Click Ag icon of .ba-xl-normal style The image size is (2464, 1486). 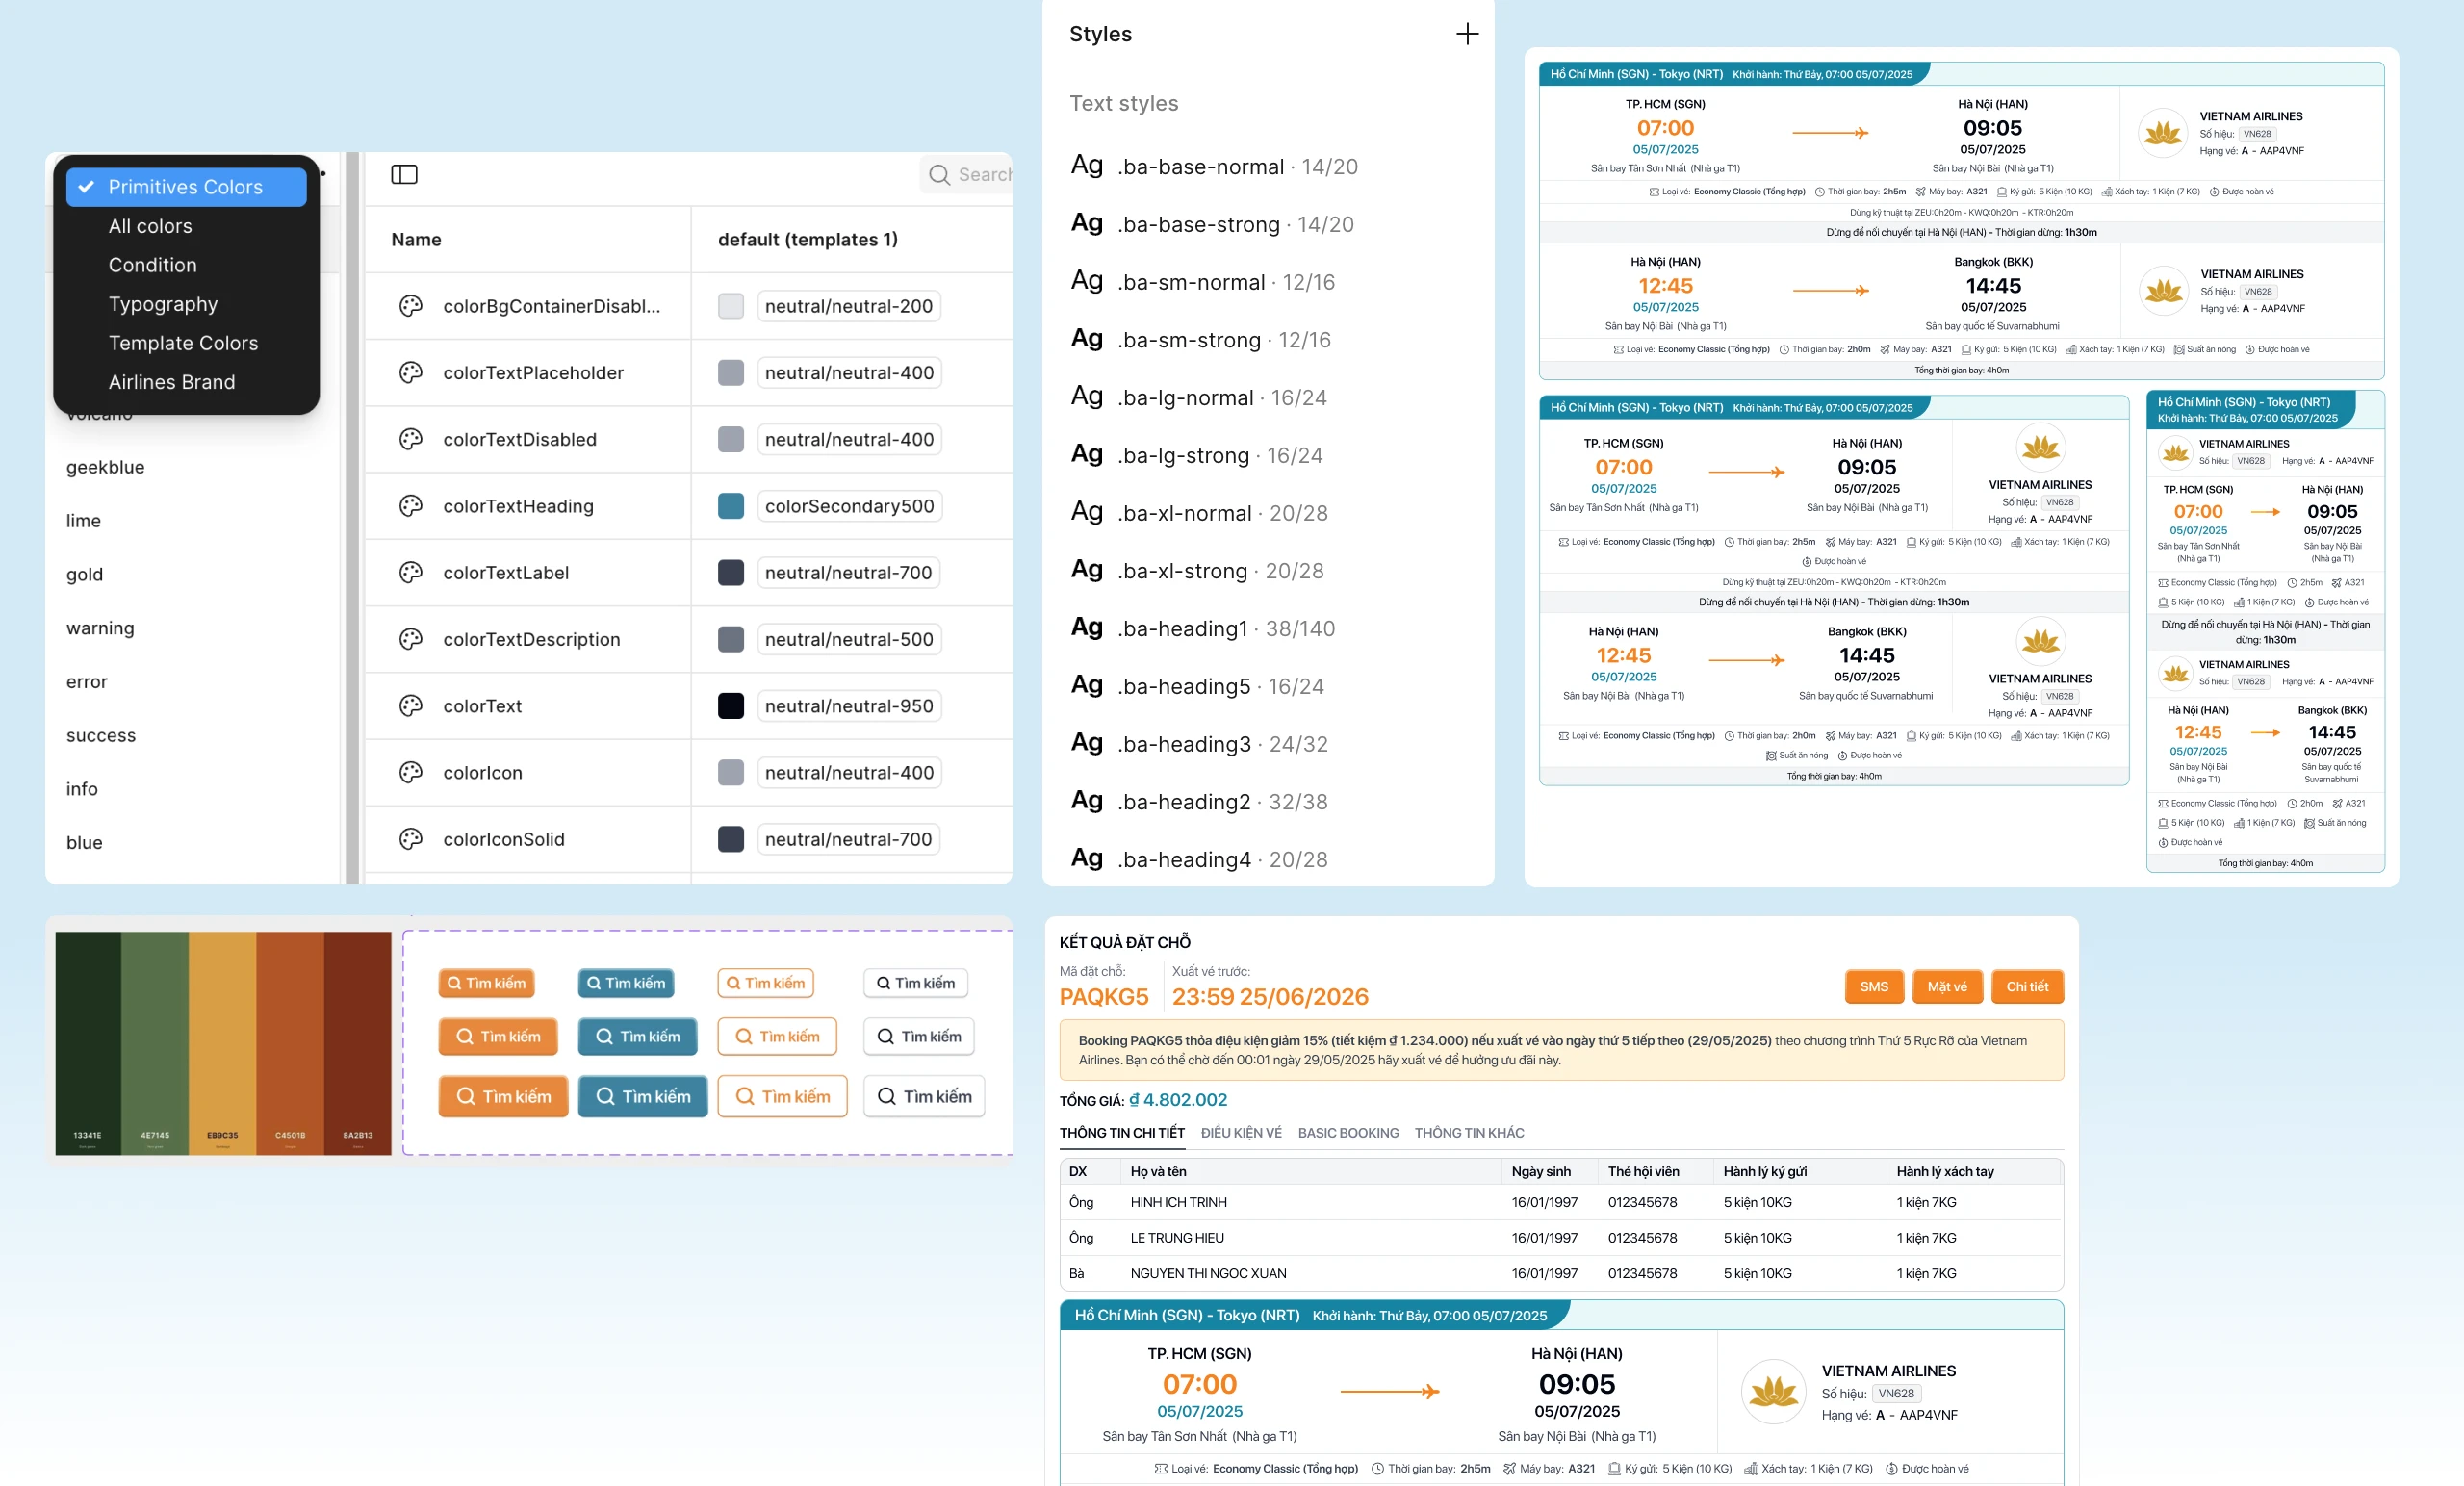tap(1086, 513)
